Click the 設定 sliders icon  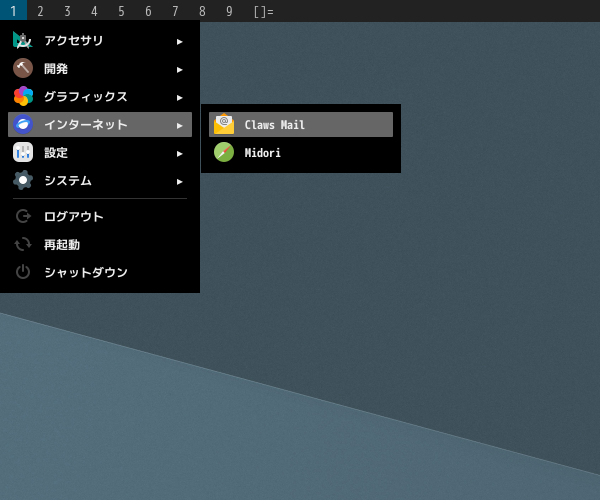pos(23,152)
